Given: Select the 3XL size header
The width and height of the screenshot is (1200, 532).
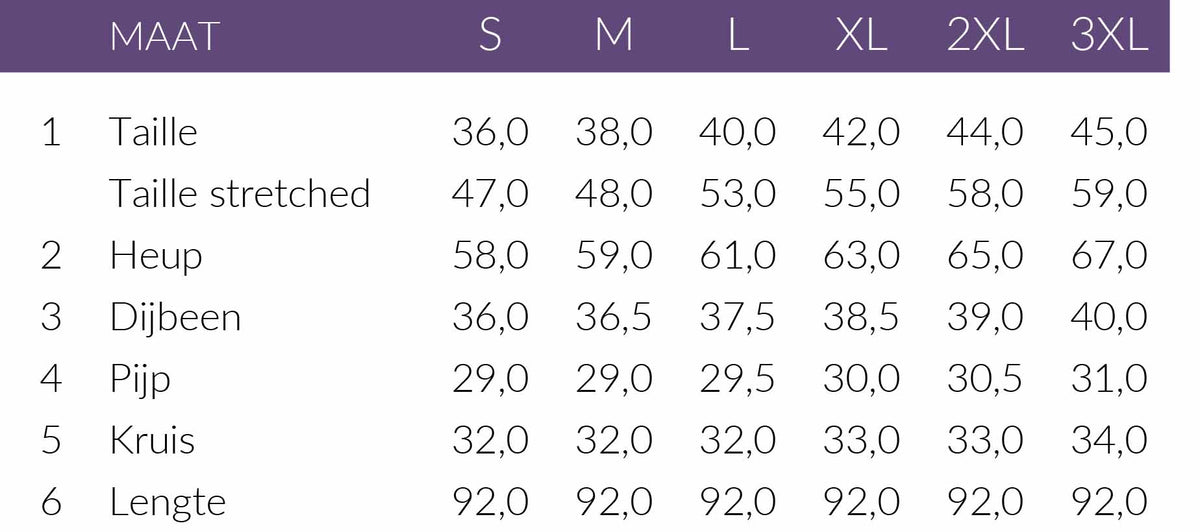Looking at the screenshot, I should 1109,37.
